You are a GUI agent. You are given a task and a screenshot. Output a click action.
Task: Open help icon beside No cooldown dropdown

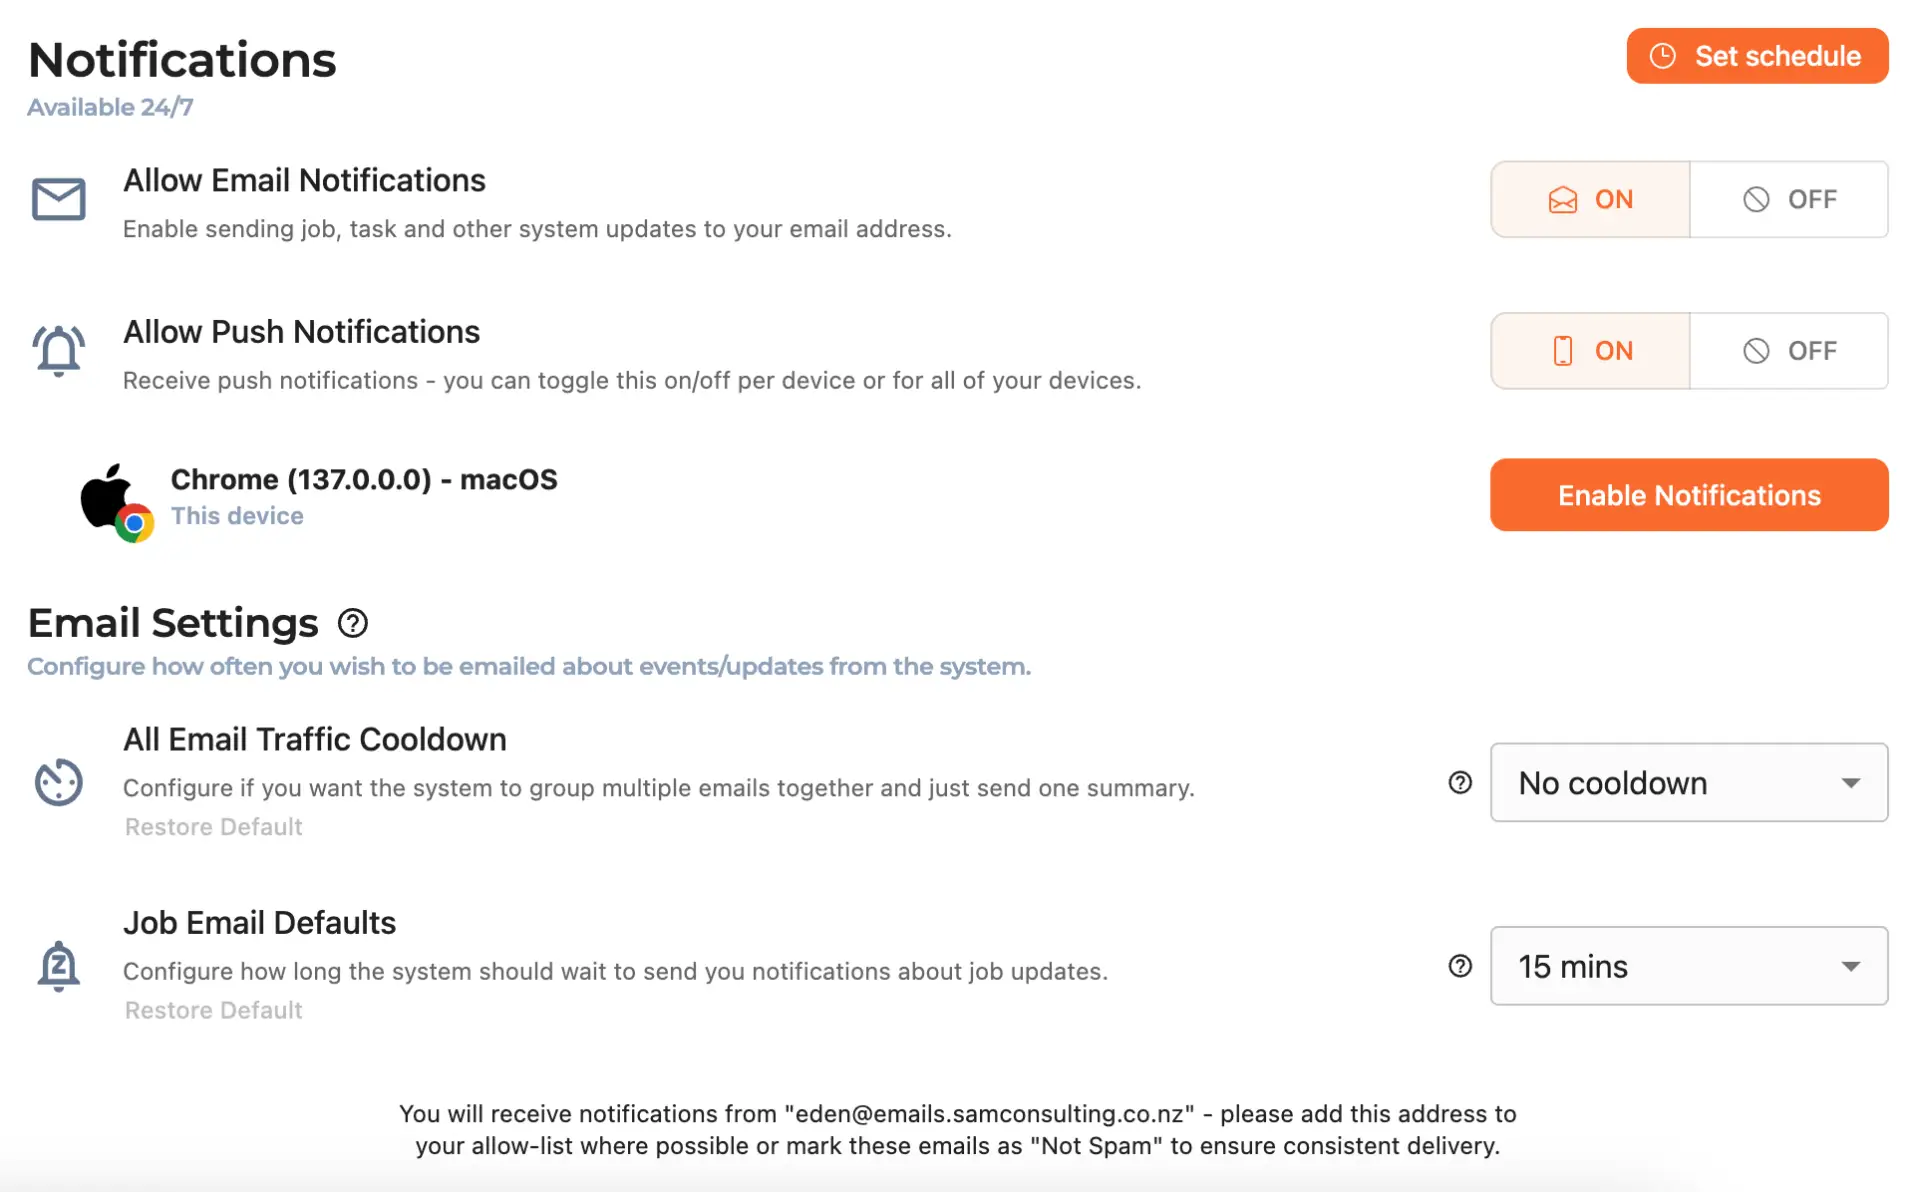pyautogui.click(x=1460, y=783)
